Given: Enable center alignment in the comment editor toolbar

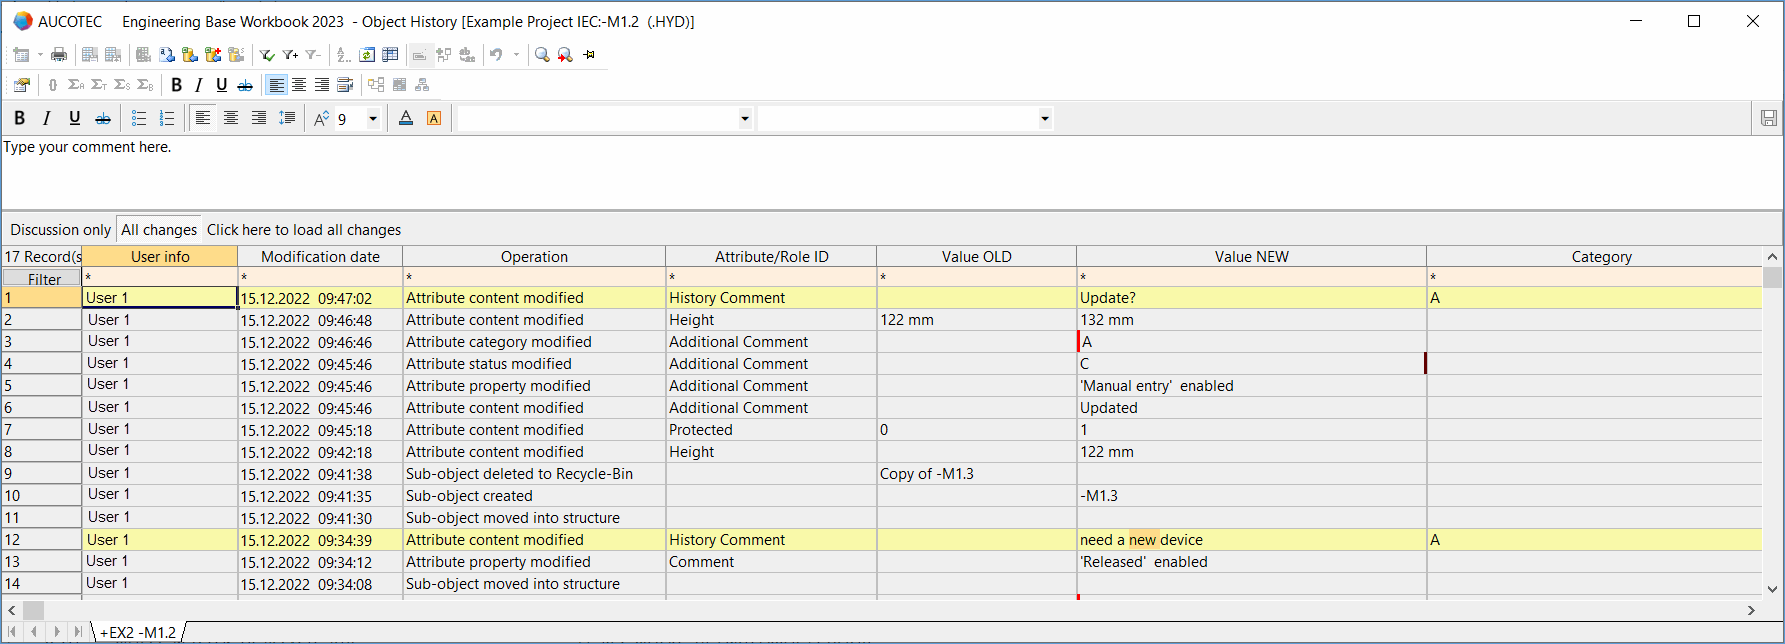Looking at the screenshot, I should point(231,119).
